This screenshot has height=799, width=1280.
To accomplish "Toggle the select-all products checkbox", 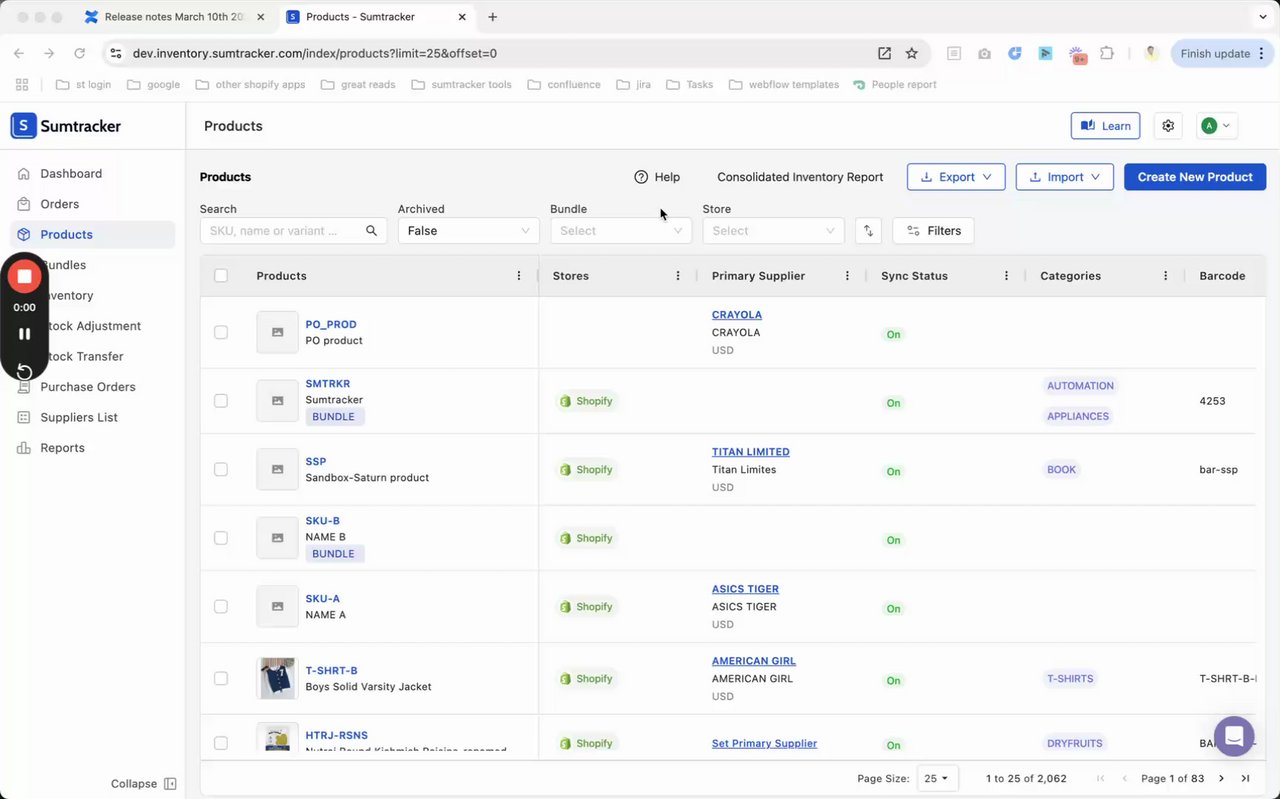I will [x=221, y=276].
